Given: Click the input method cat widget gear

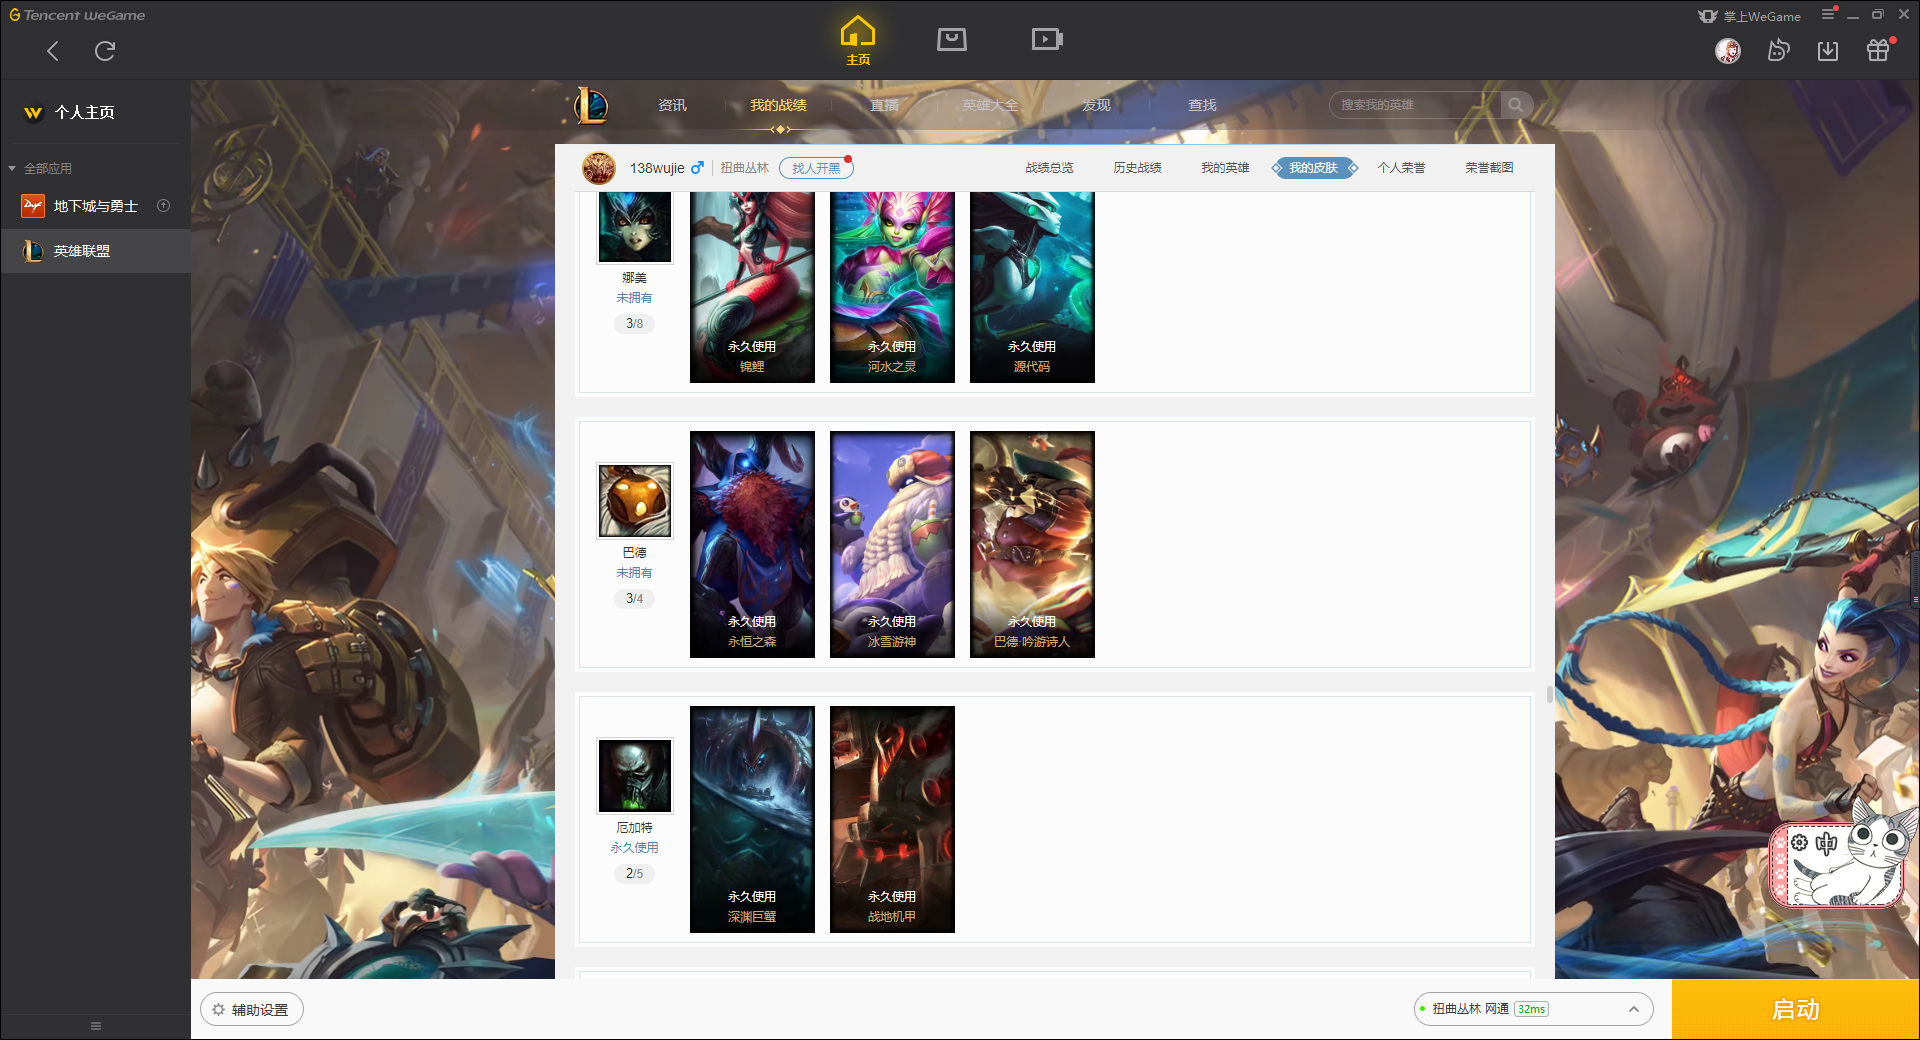Looking at the screenshot, I should coord(1799,843).
